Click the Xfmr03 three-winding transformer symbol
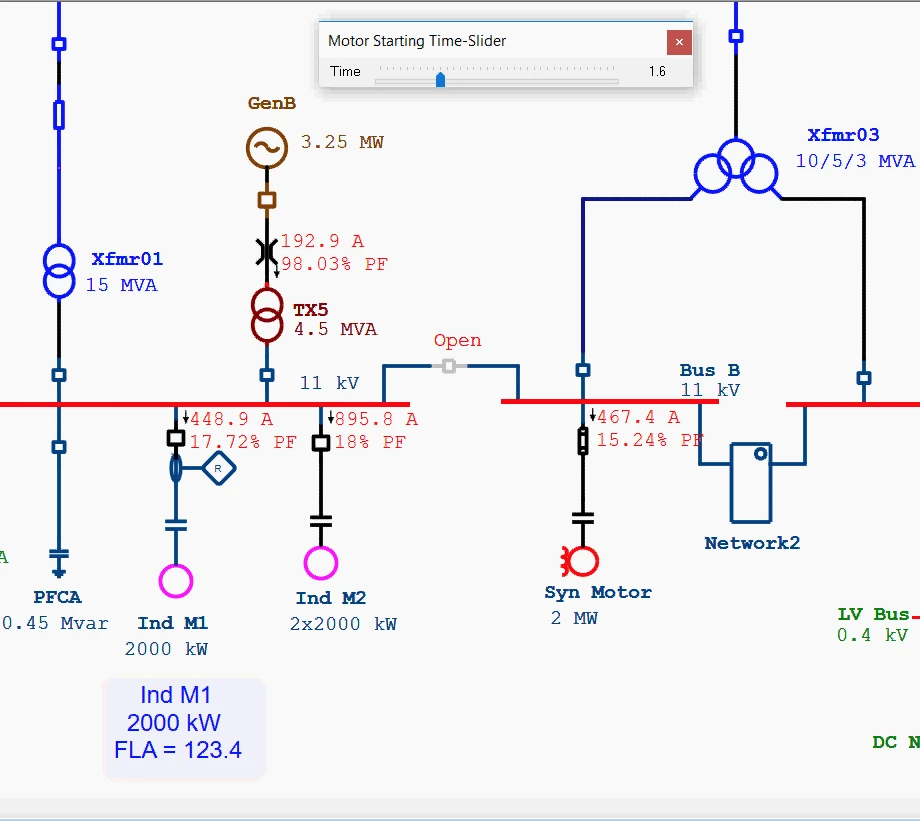 [x=736, y=167]
